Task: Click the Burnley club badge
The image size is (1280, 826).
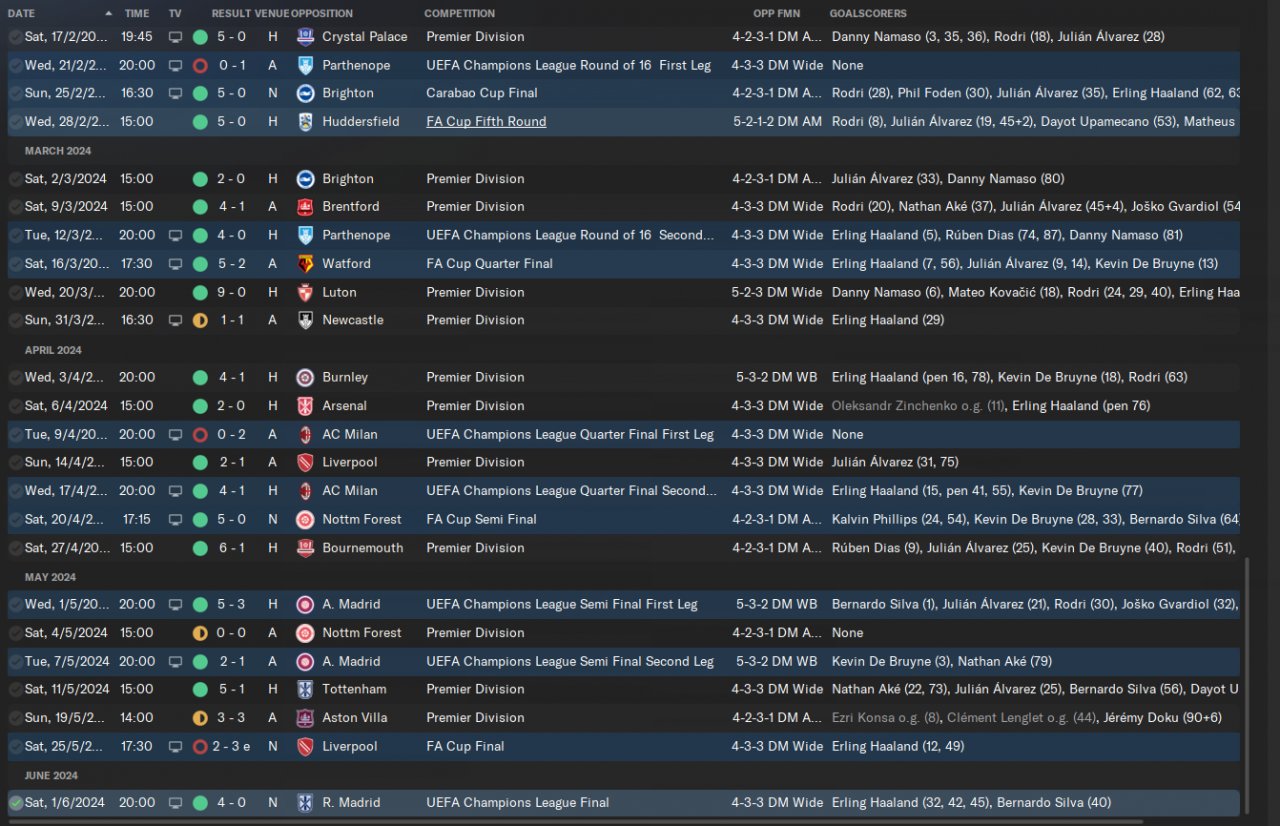Action: (306, 378)
